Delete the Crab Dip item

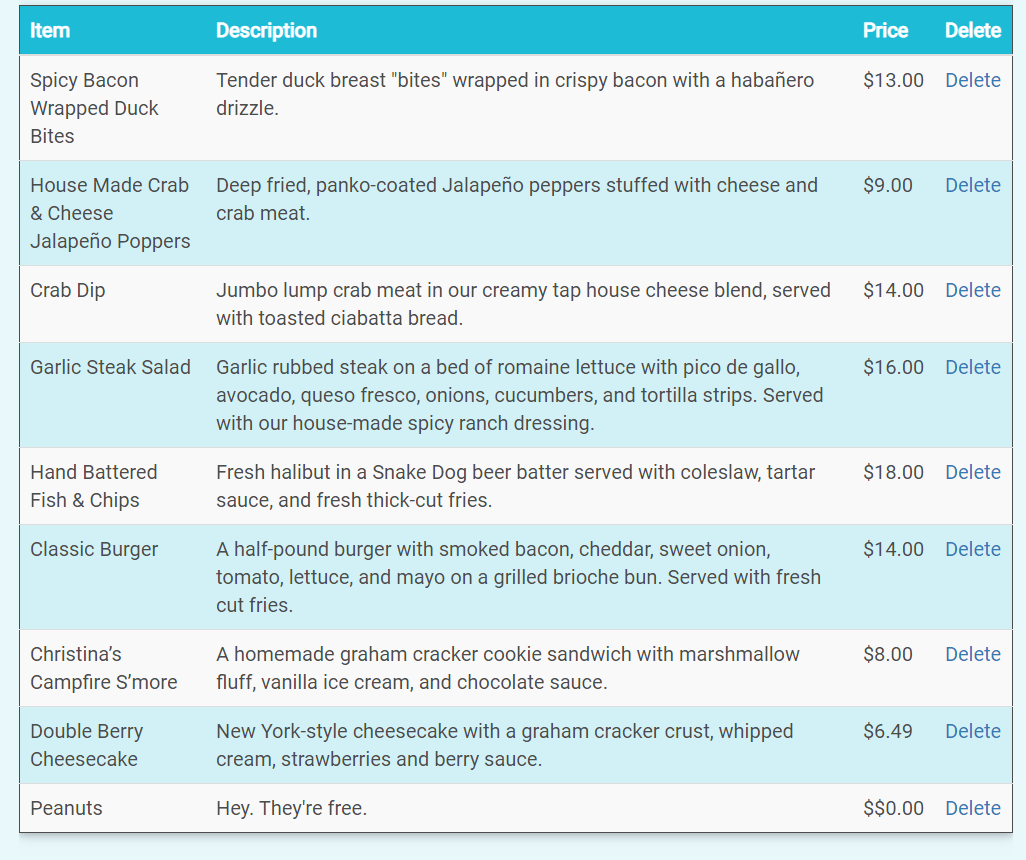[972, 290]
